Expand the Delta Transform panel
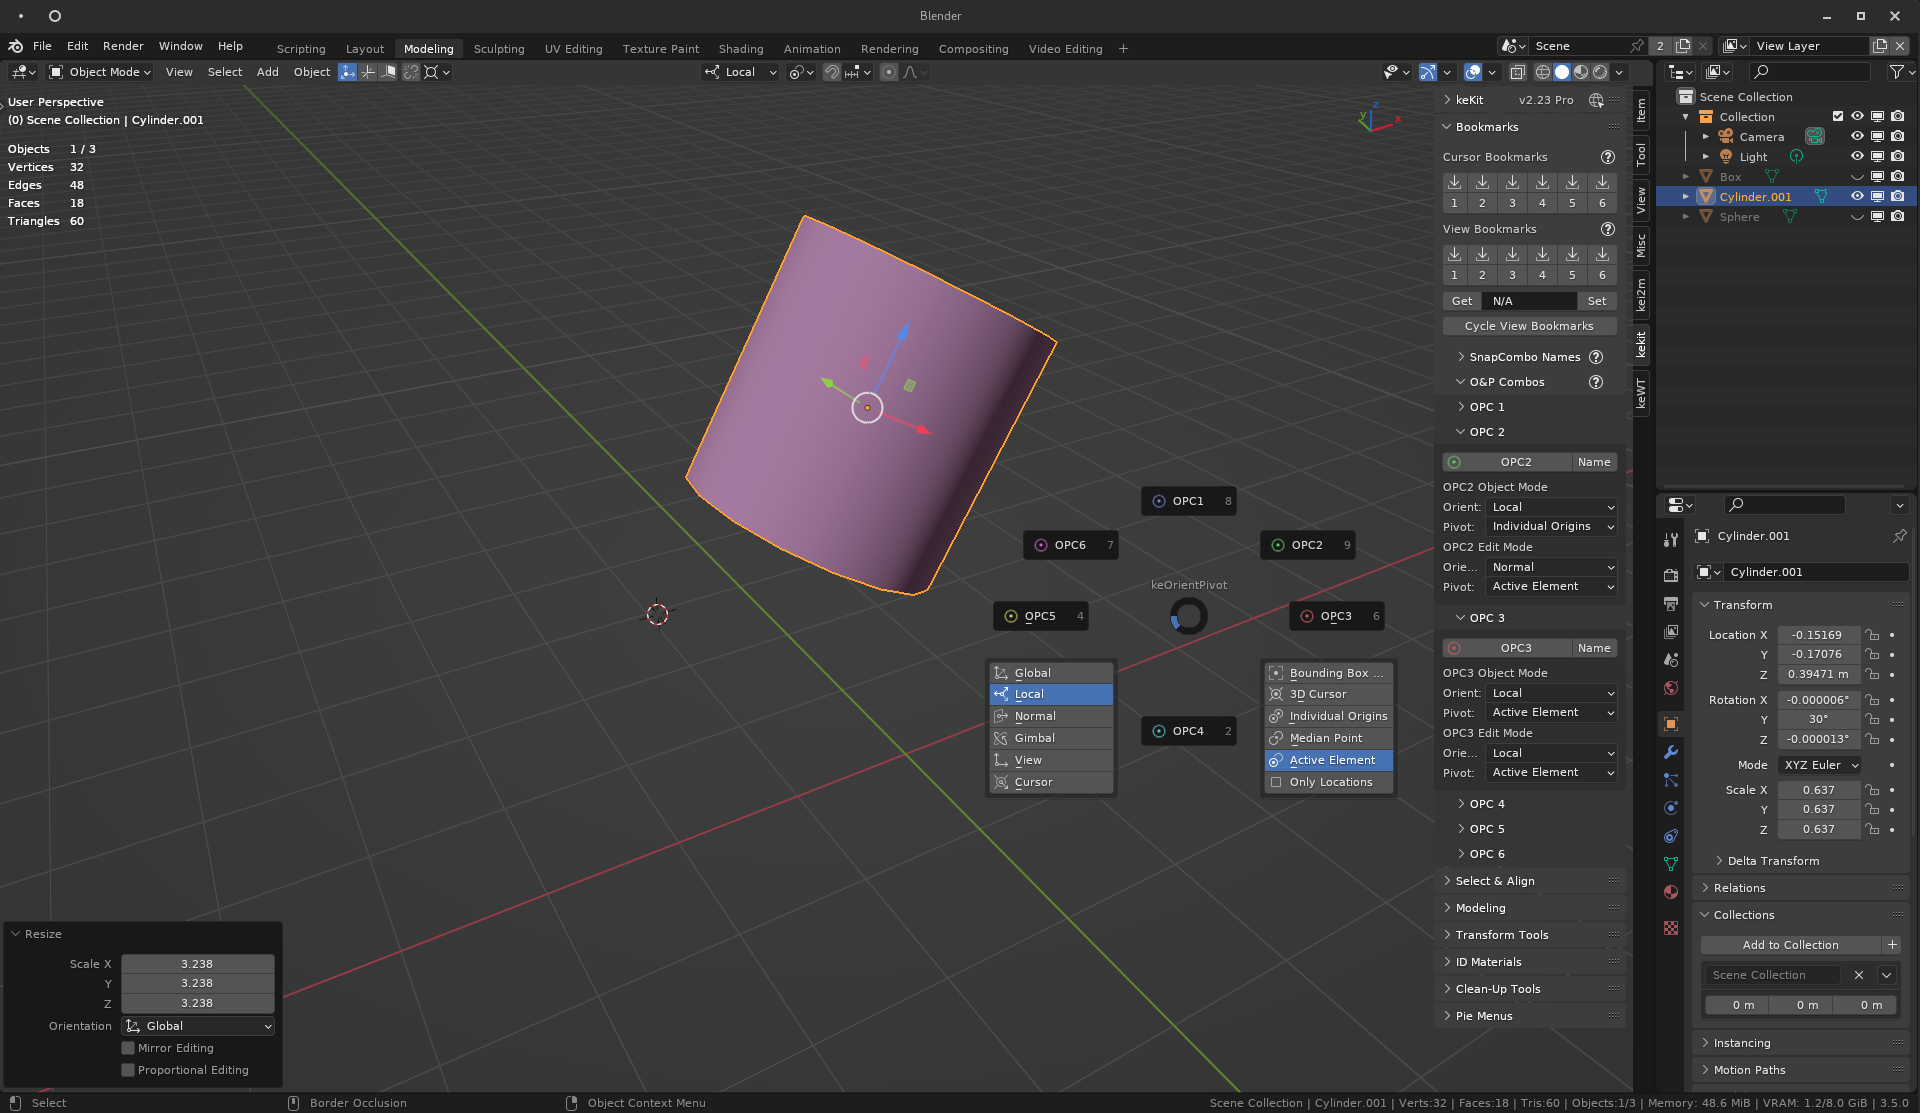This screenshot has height=1113, width=1920. coord(1770,860)
